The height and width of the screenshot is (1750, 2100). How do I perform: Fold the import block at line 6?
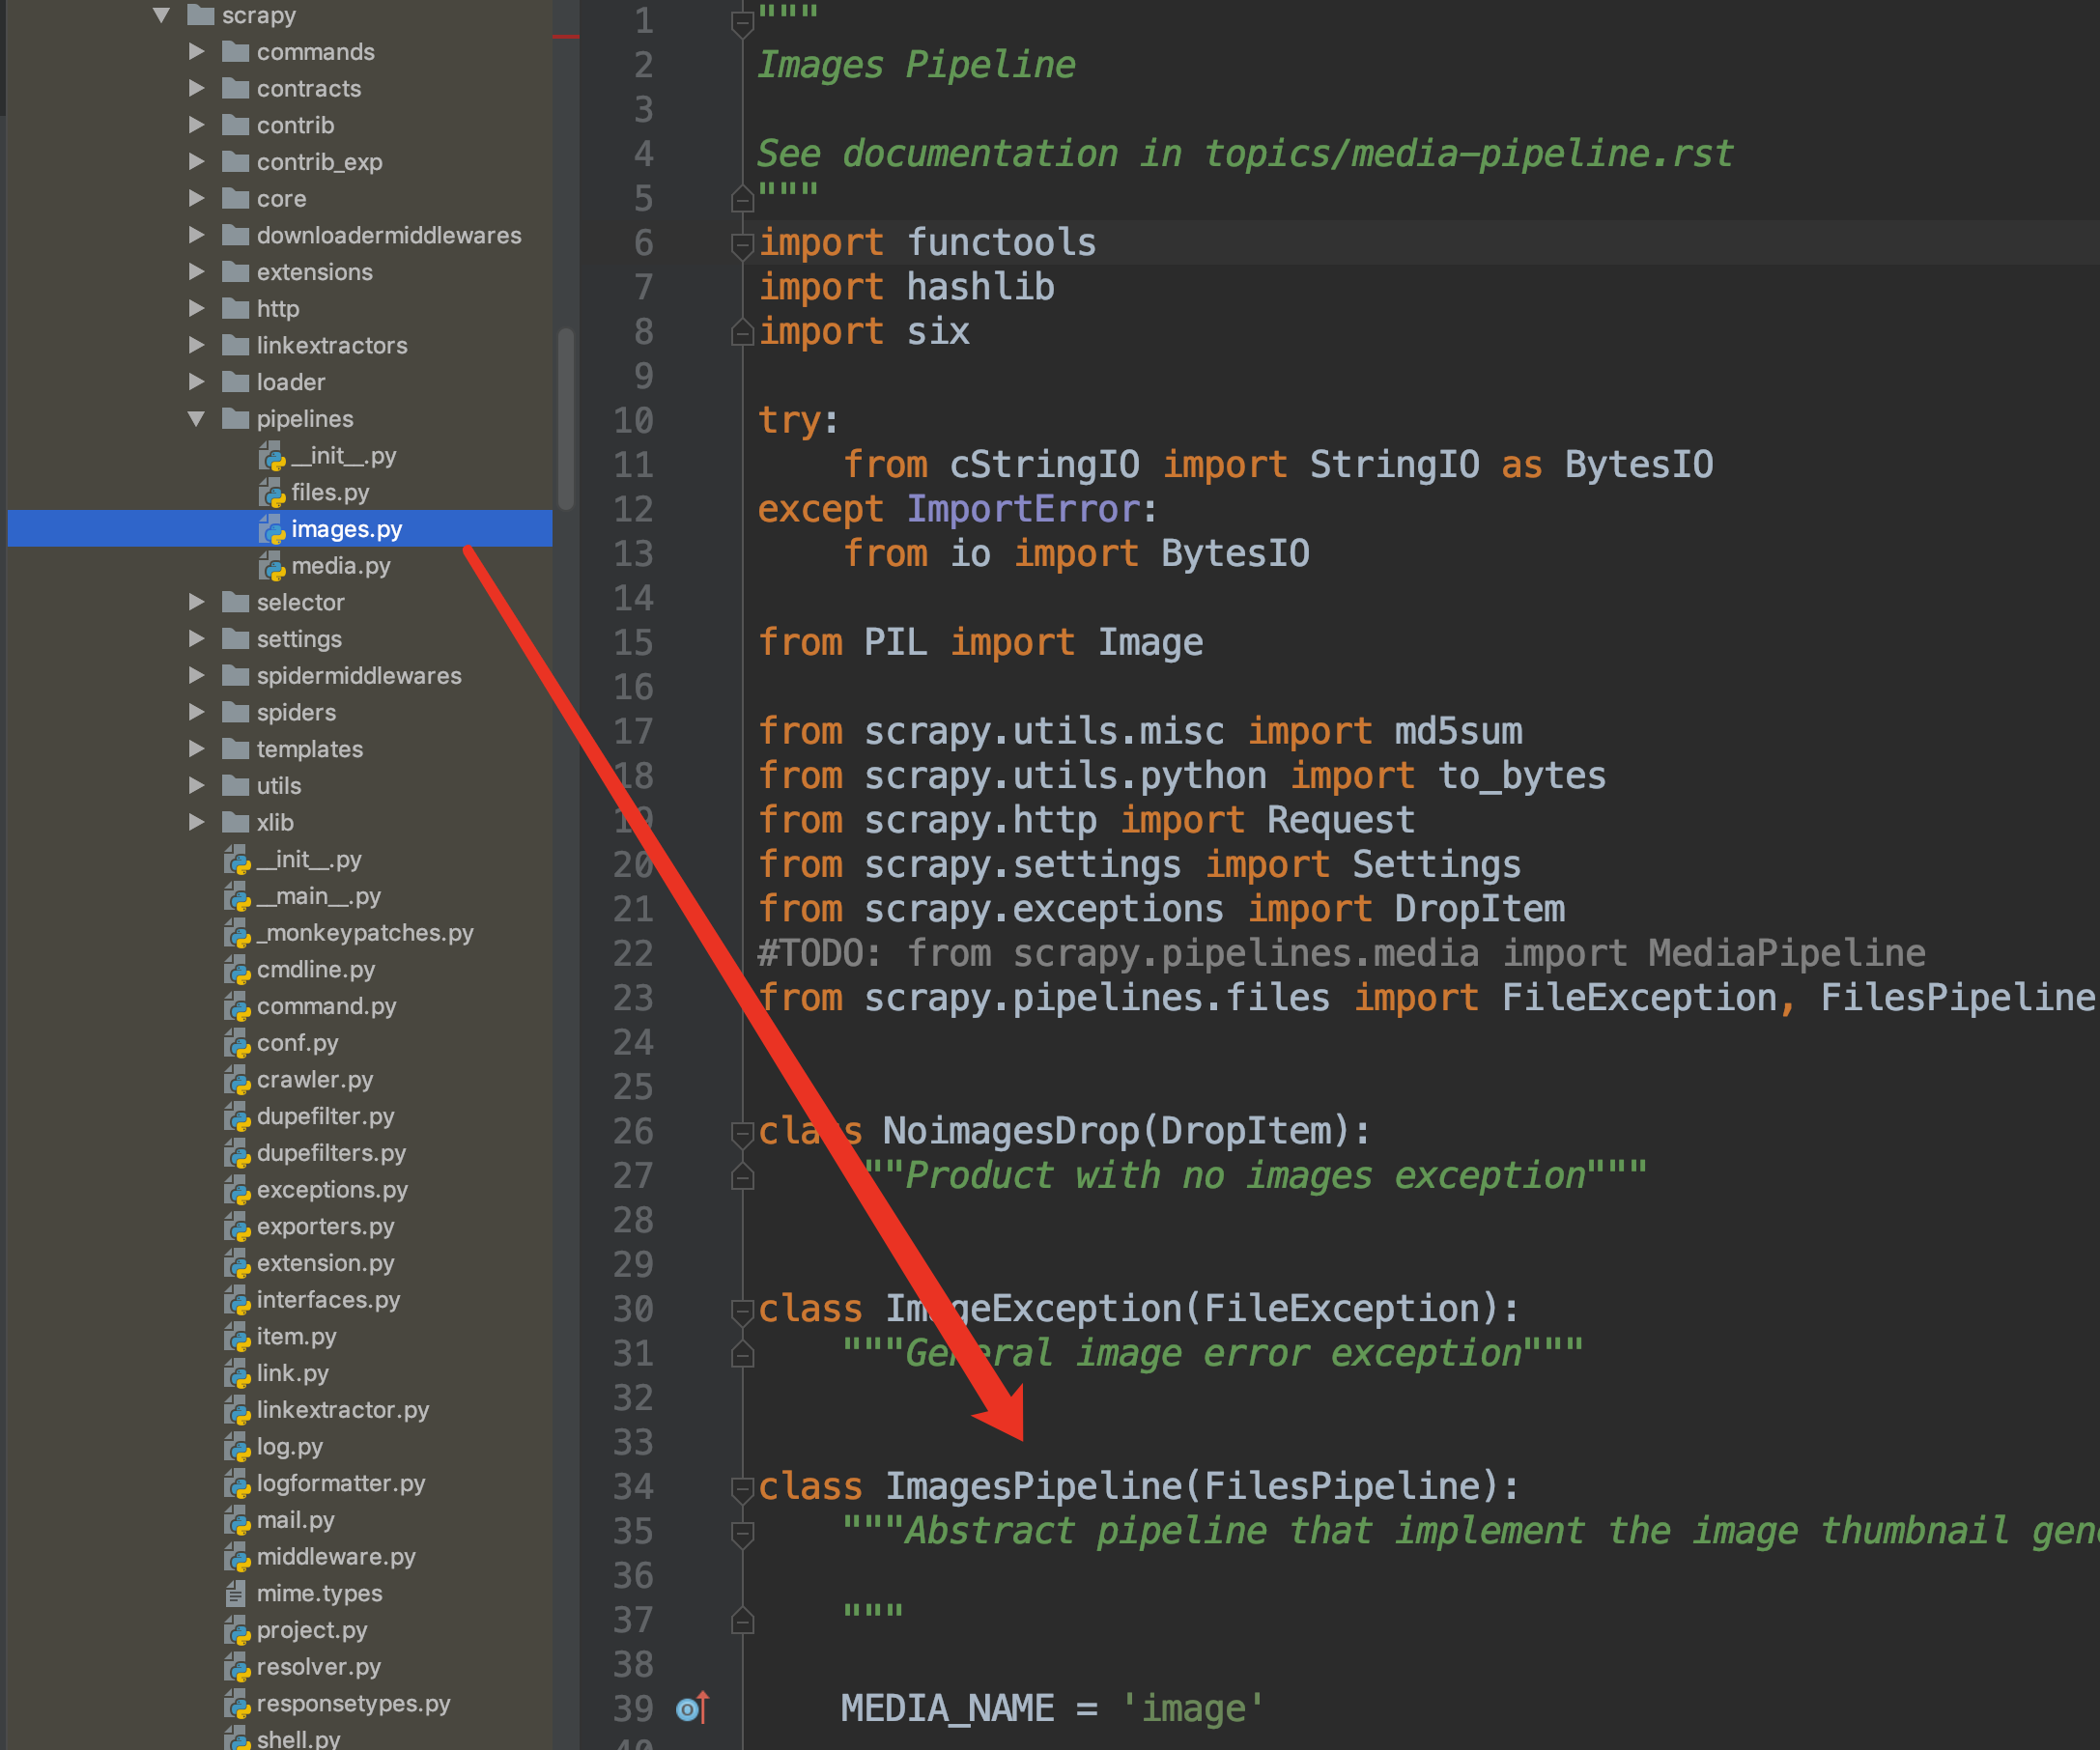coord(742,245)
